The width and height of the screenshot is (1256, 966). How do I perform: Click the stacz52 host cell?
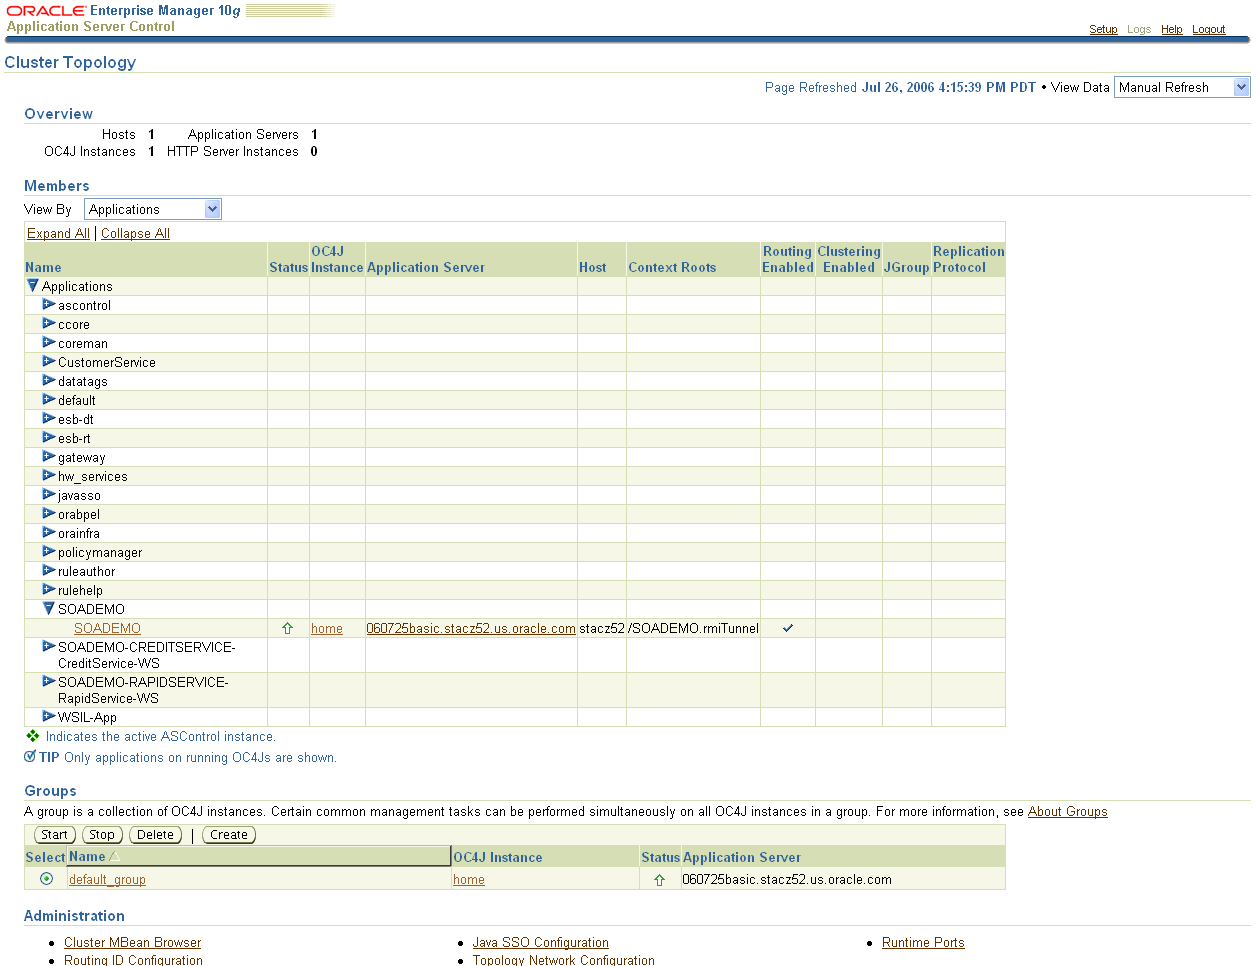(602, 628)
